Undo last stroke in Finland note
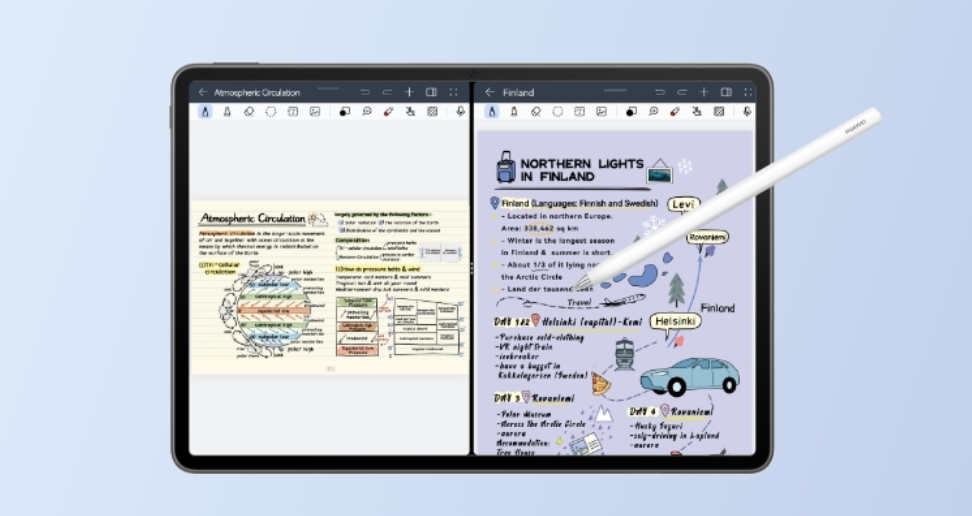972x516 pixels. (x=659, y=92)
